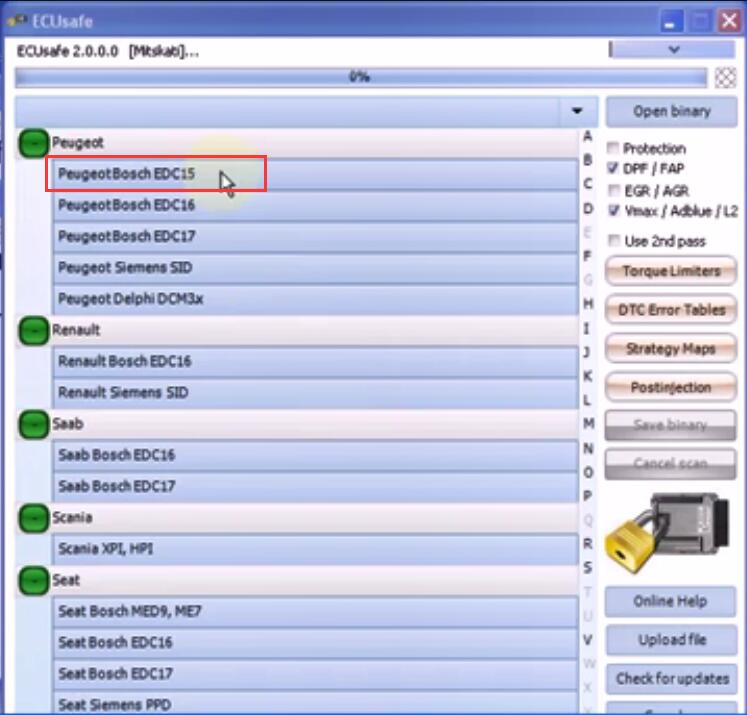The width and height of the screenshot is (747, 715).
Task: Jump to letter D in index
Action: (588, 208)
